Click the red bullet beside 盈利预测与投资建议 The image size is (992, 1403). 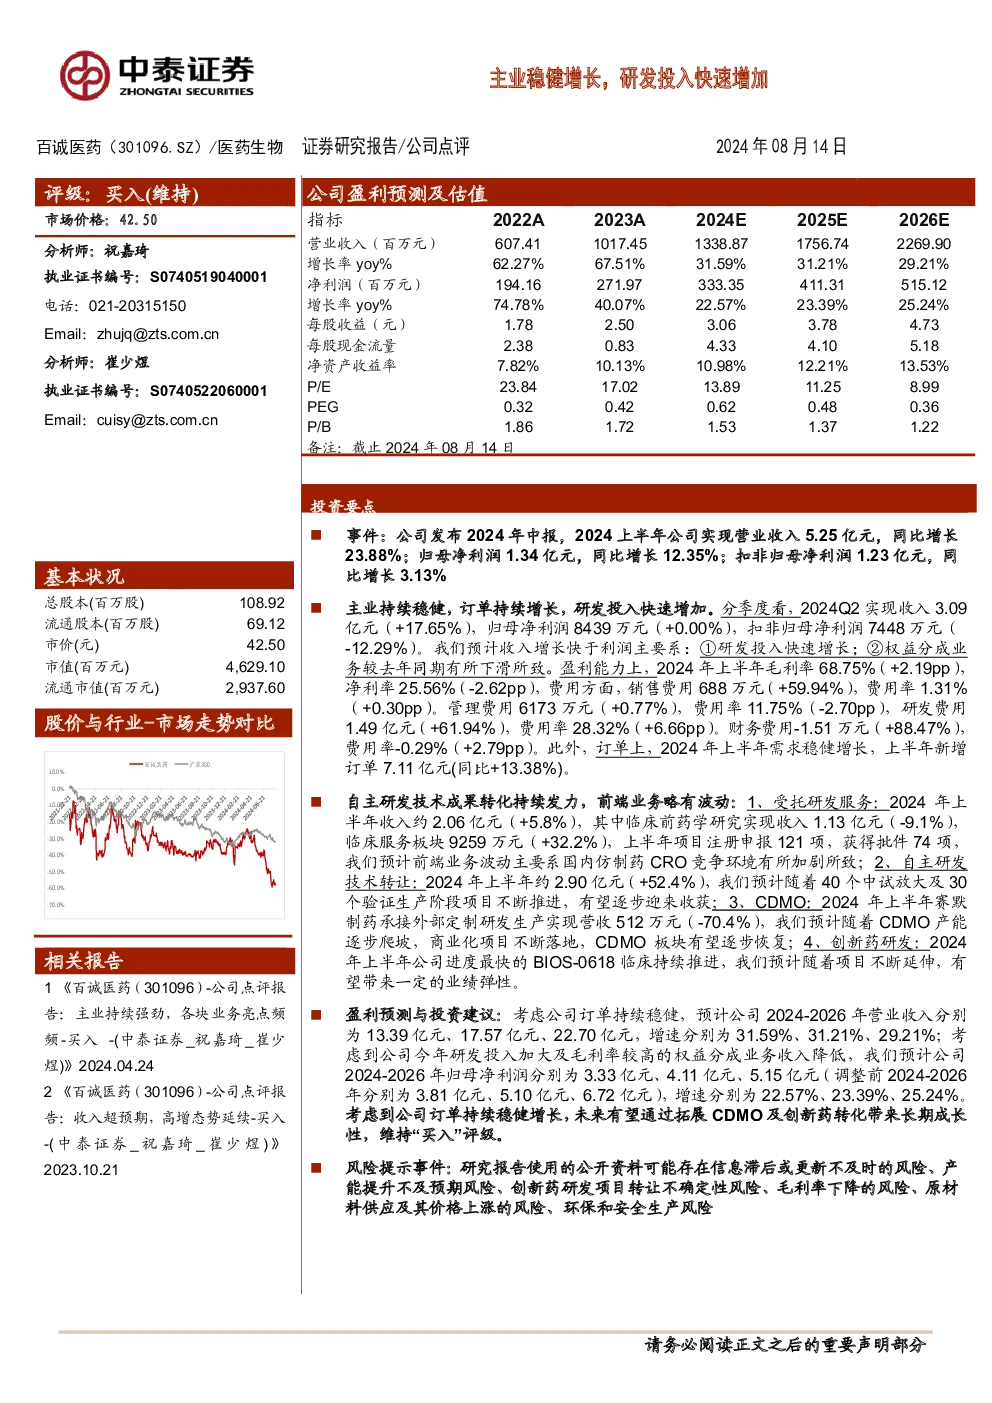click(x=316, y=1015)
